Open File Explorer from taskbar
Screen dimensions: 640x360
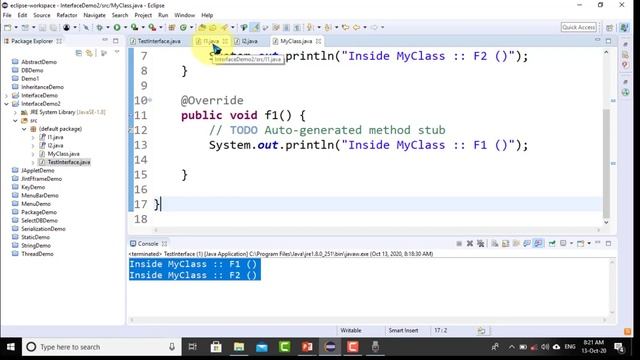pos(239,347)
